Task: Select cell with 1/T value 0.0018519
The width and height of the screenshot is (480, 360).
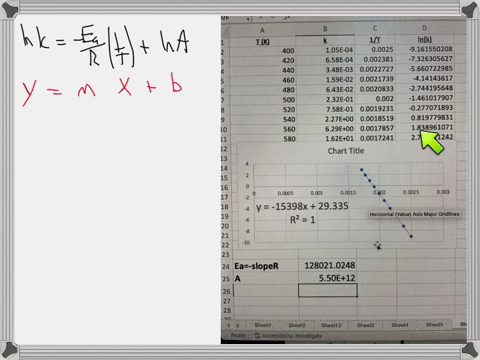Action: 375,119
